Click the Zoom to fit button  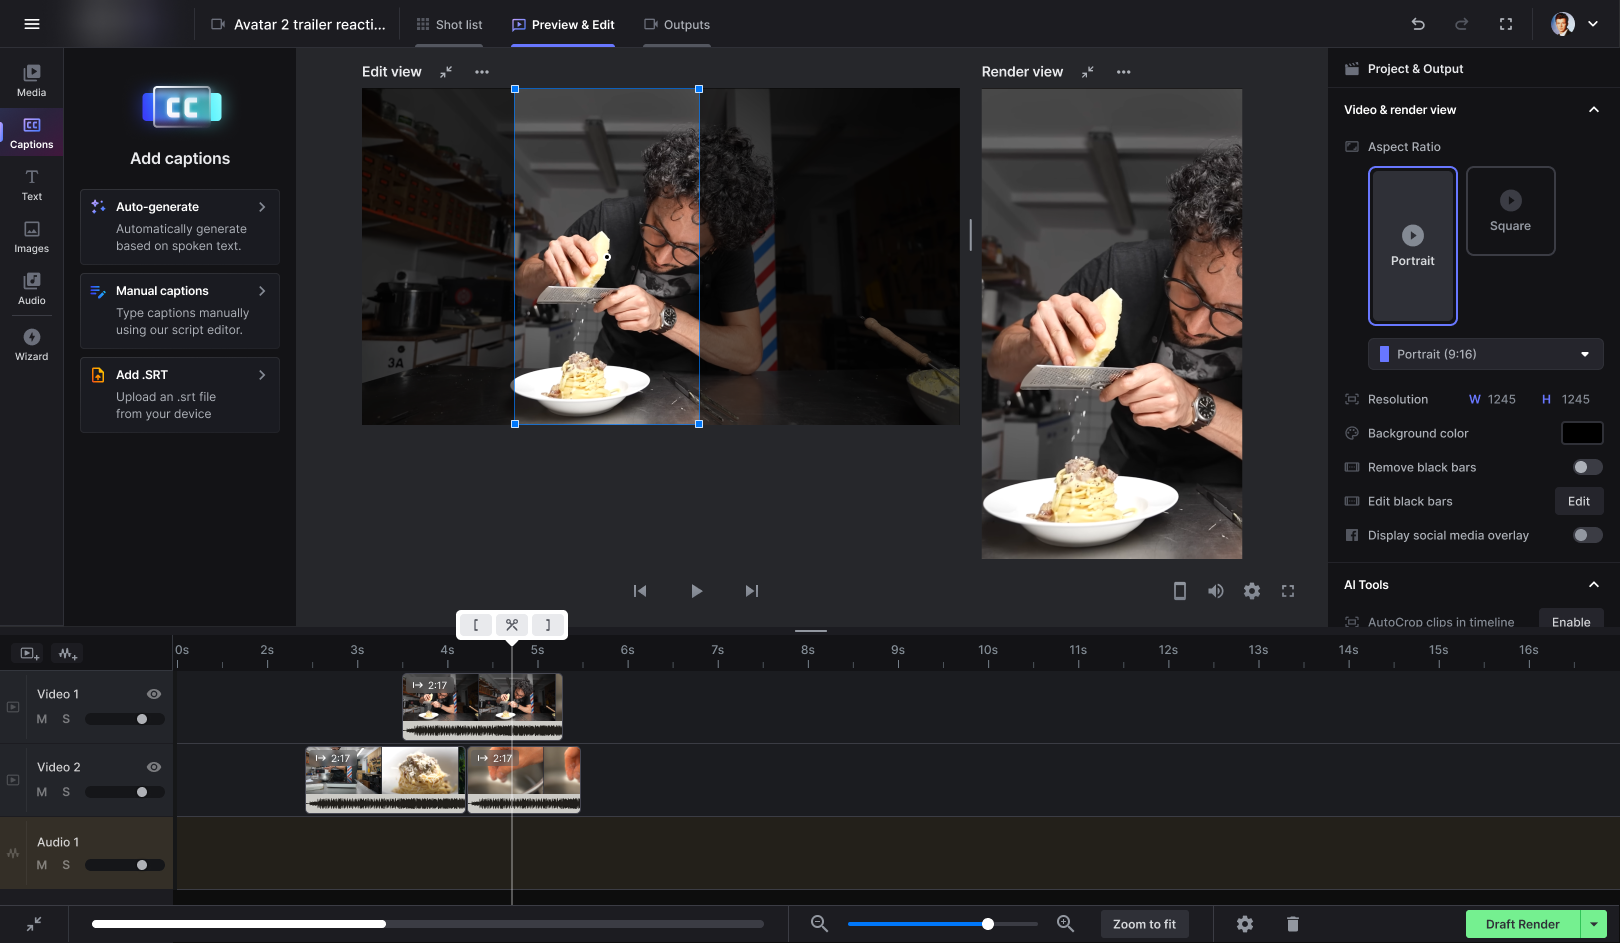1144,924
